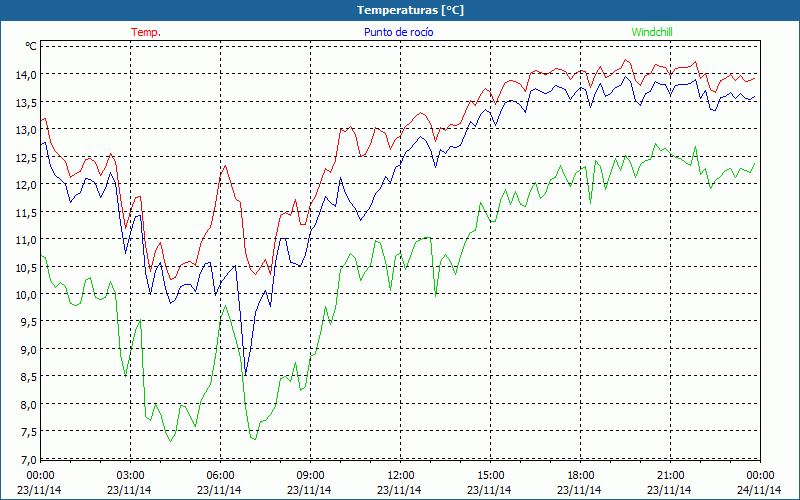Click the '18:00' time axis label
This screenshot has width=800, height=500.
coord(580,476)
